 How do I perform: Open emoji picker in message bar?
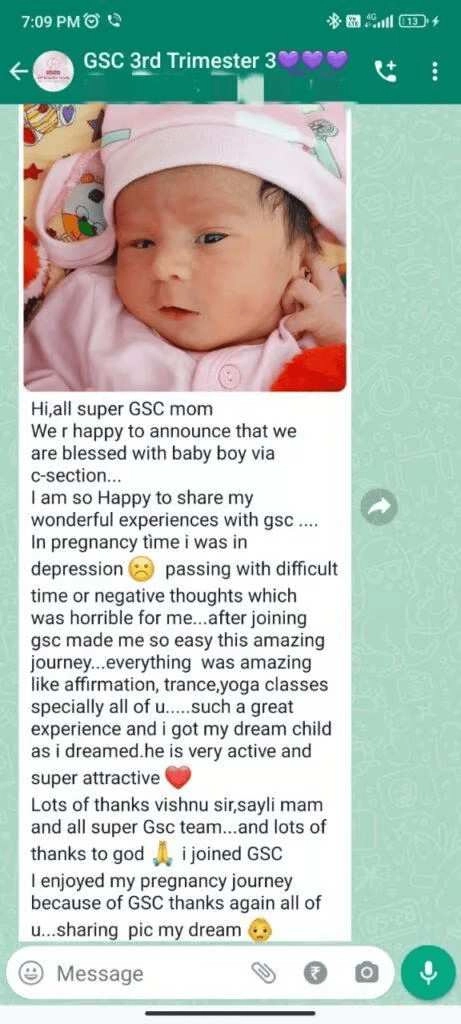28,974
